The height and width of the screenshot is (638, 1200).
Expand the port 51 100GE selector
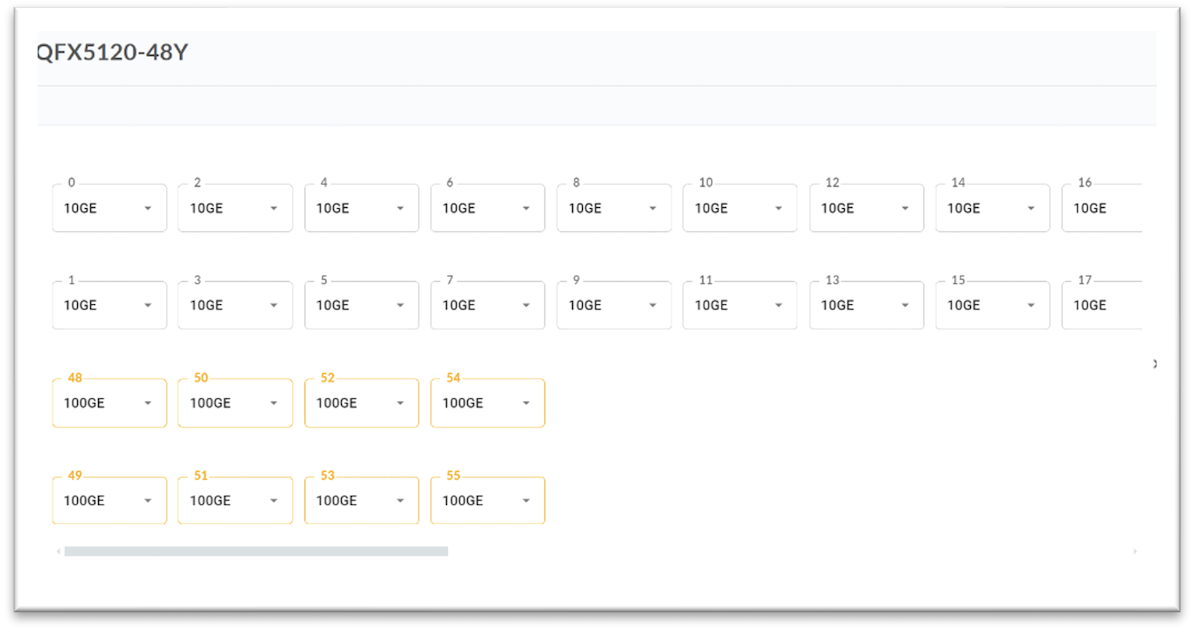[x=235, y=500]
